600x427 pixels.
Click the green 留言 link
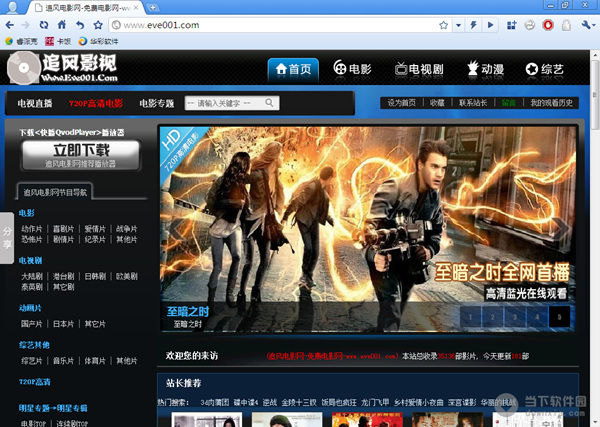[x=509, y=103]
